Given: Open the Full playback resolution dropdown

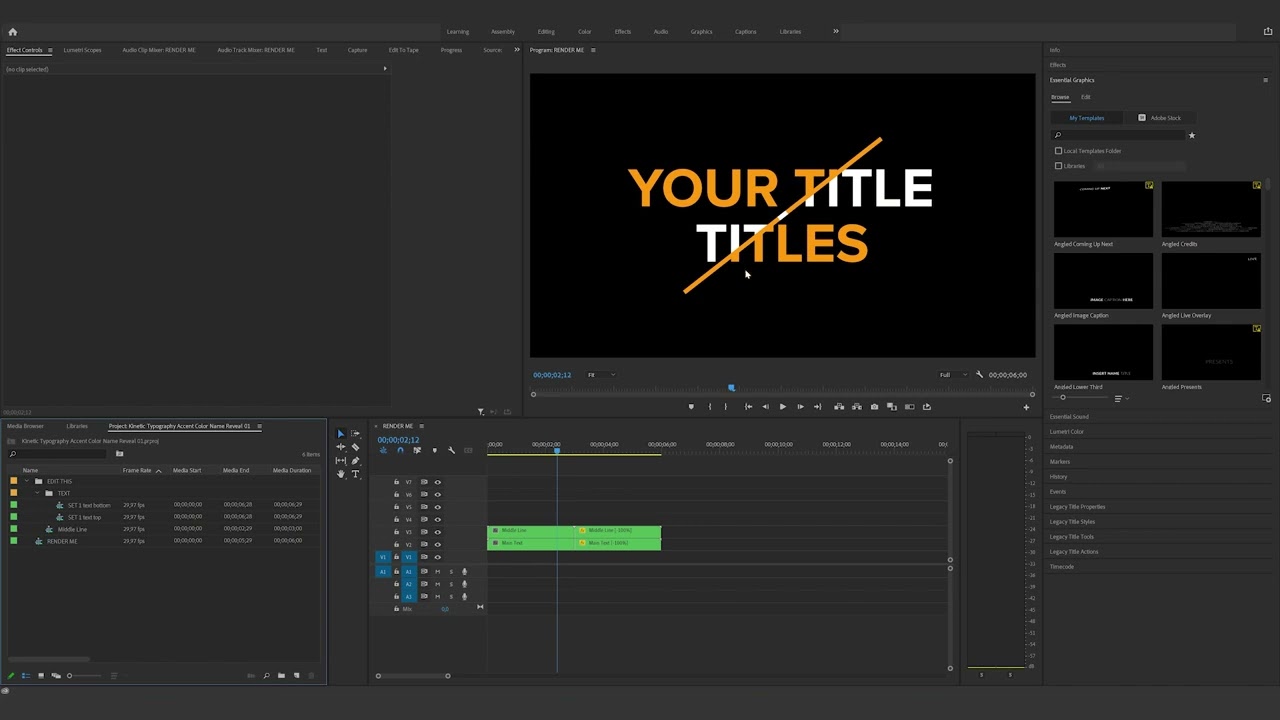Looking at the screenshot, I should tap(951, 375).
